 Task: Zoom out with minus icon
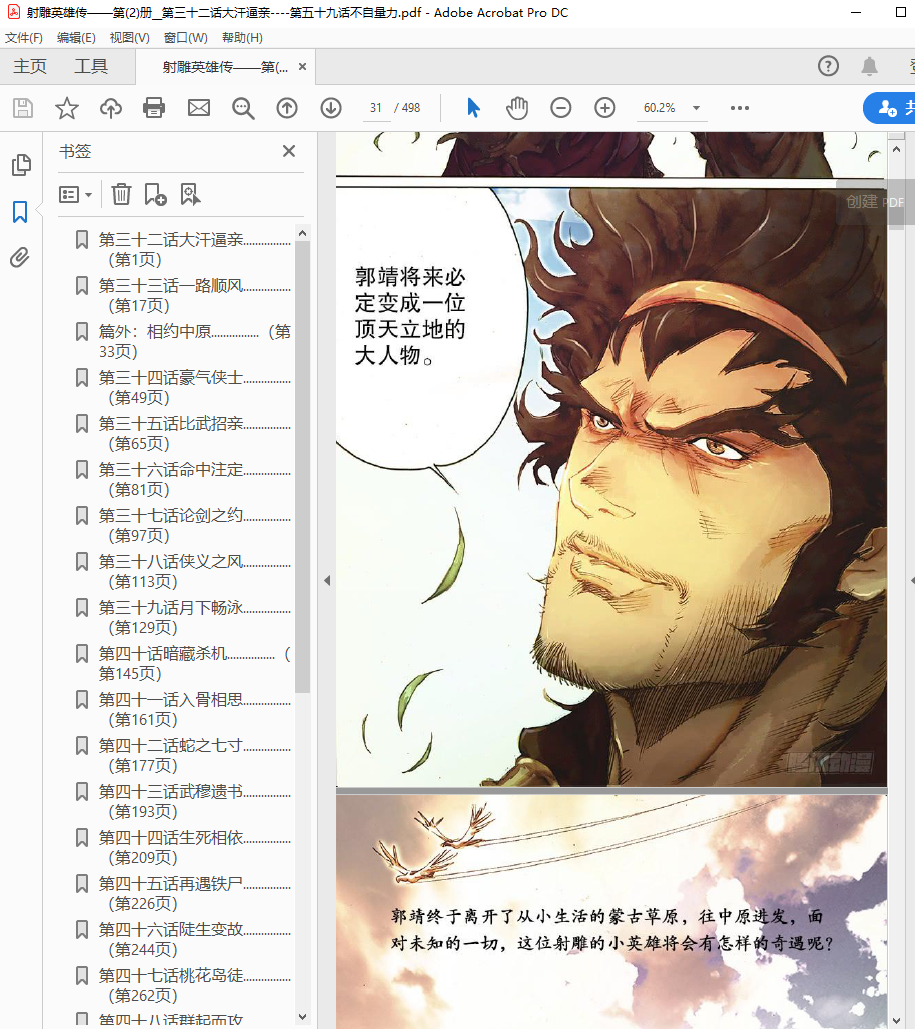(x=561, y=108)
